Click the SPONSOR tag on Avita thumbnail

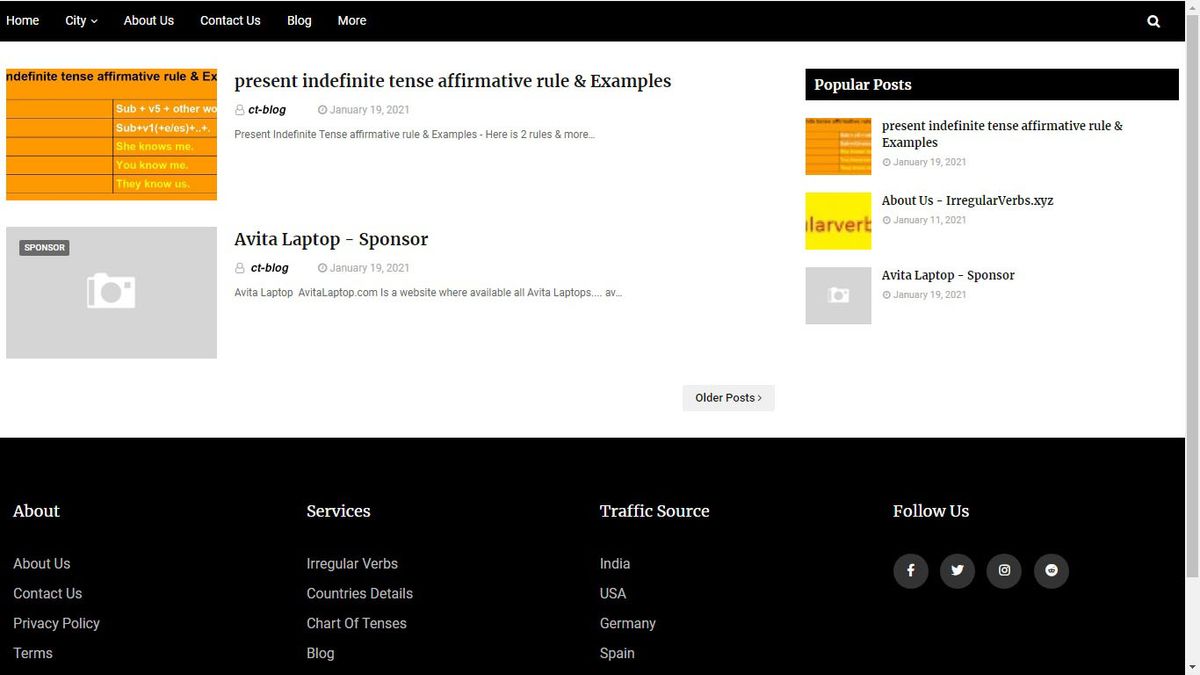click(44, 247)
